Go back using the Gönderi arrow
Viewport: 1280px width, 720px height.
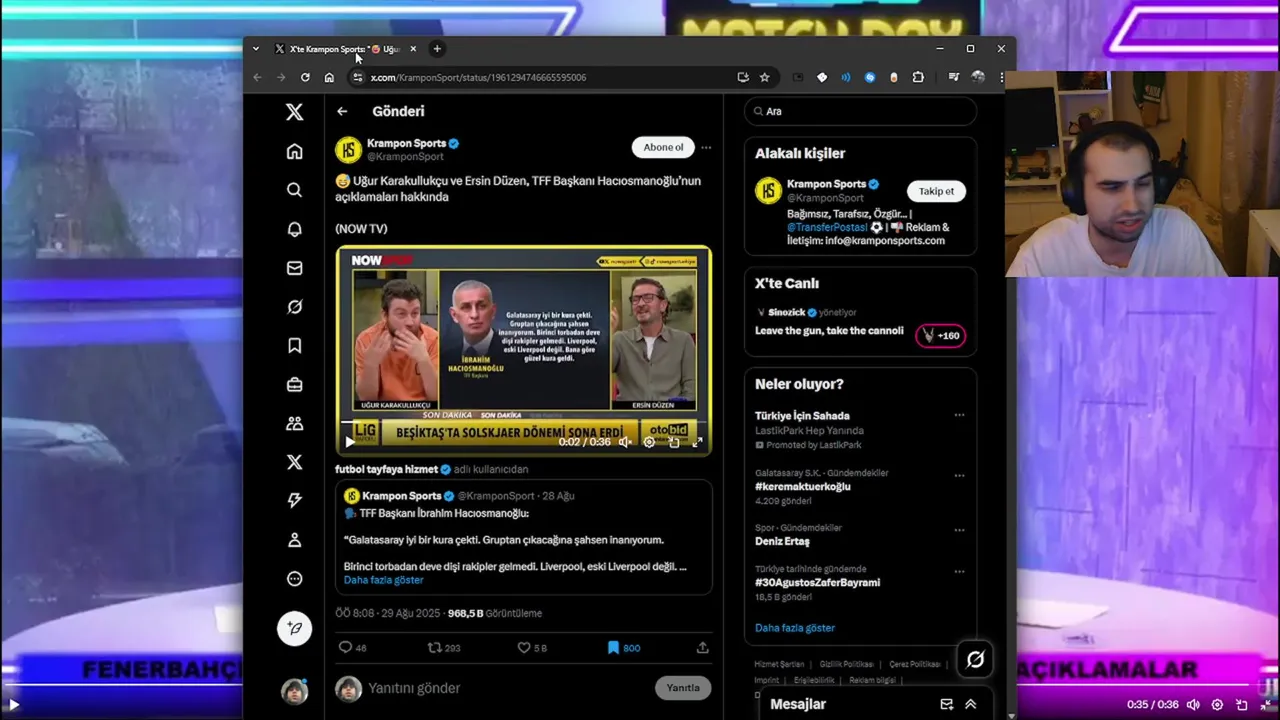[x=342, y=111]
